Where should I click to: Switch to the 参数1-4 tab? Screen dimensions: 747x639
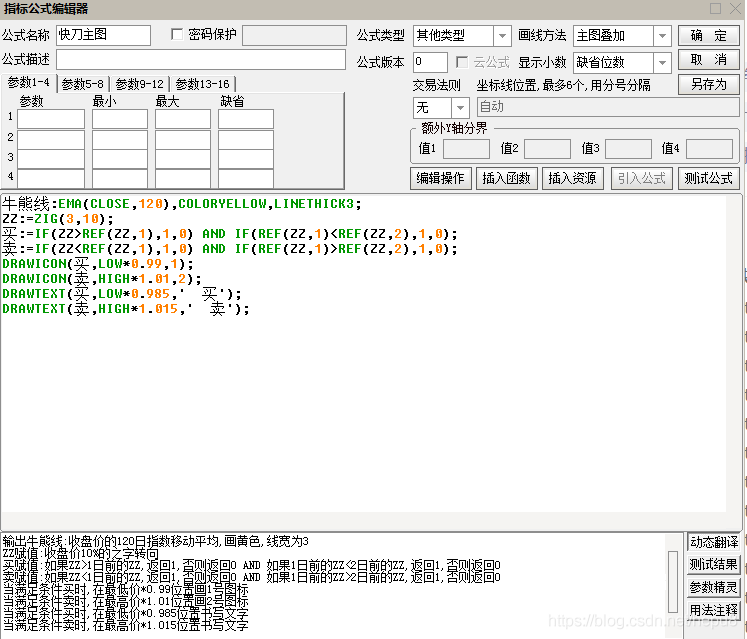click(x=29, y=82)
